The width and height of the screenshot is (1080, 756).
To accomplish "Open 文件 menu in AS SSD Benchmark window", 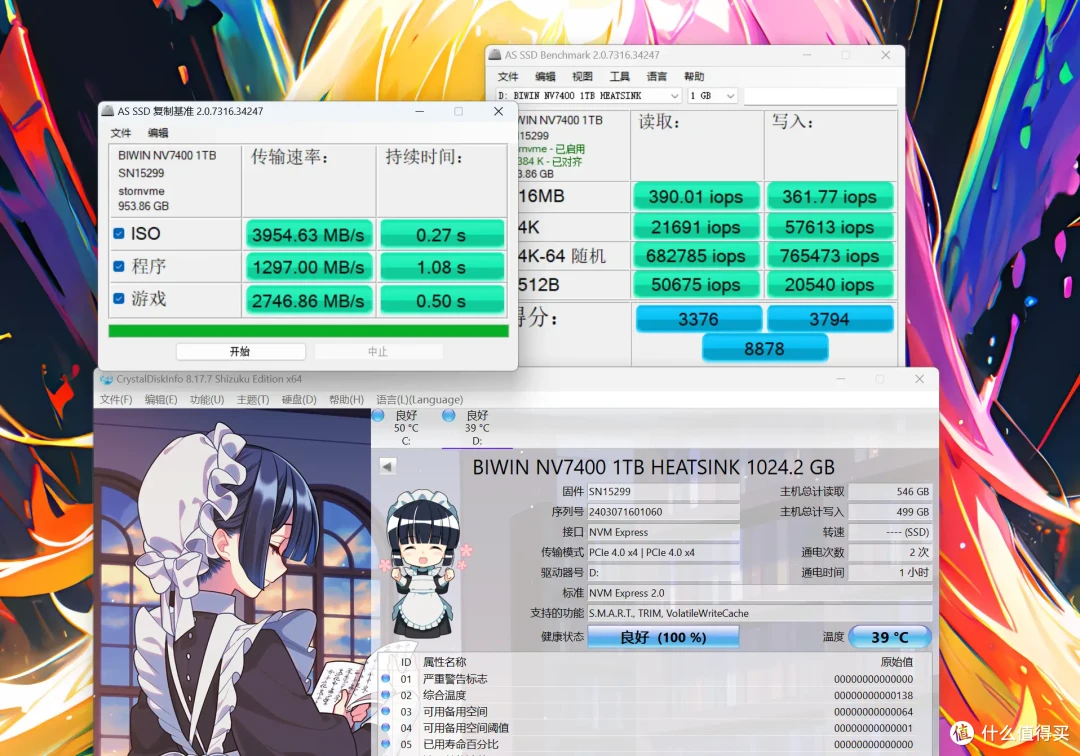I will point(508,76).
